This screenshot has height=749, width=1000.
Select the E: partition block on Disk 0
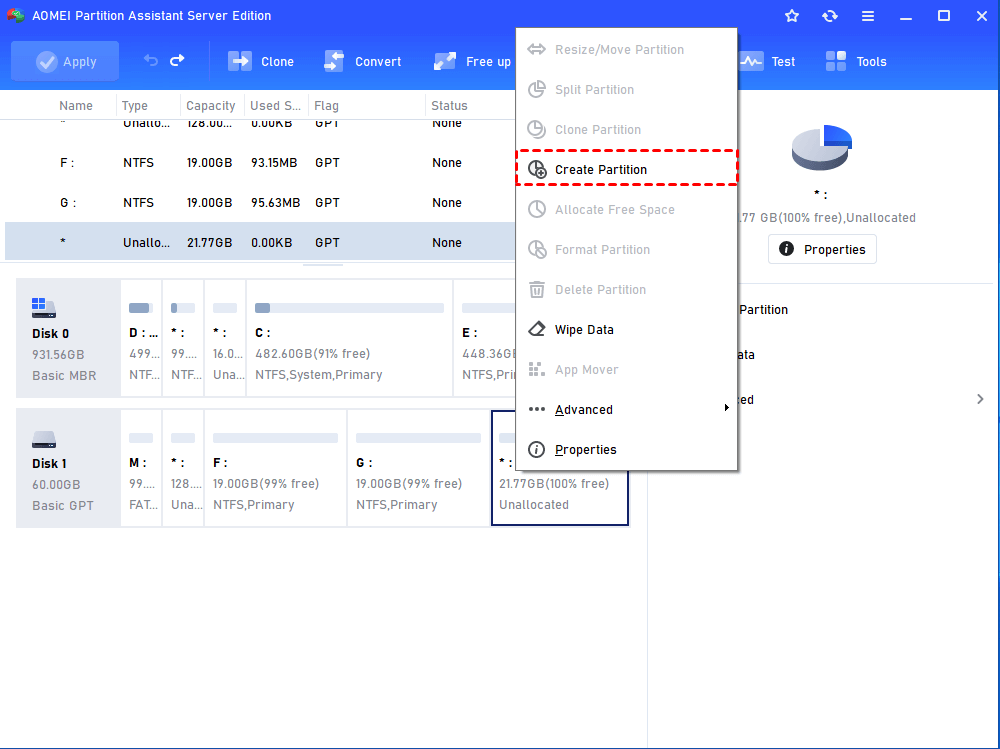[x=485, y=338]
